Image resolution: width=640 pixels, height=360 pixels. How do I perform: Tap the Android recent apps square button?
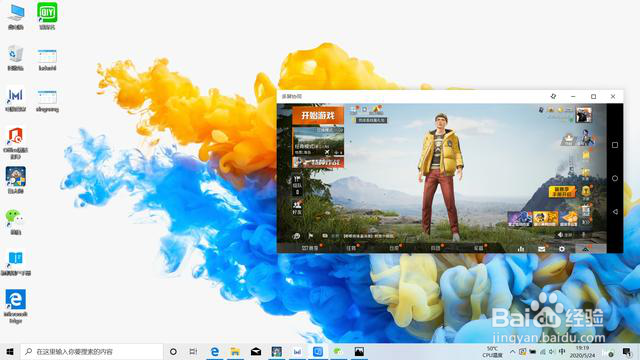tap(615, 145)
